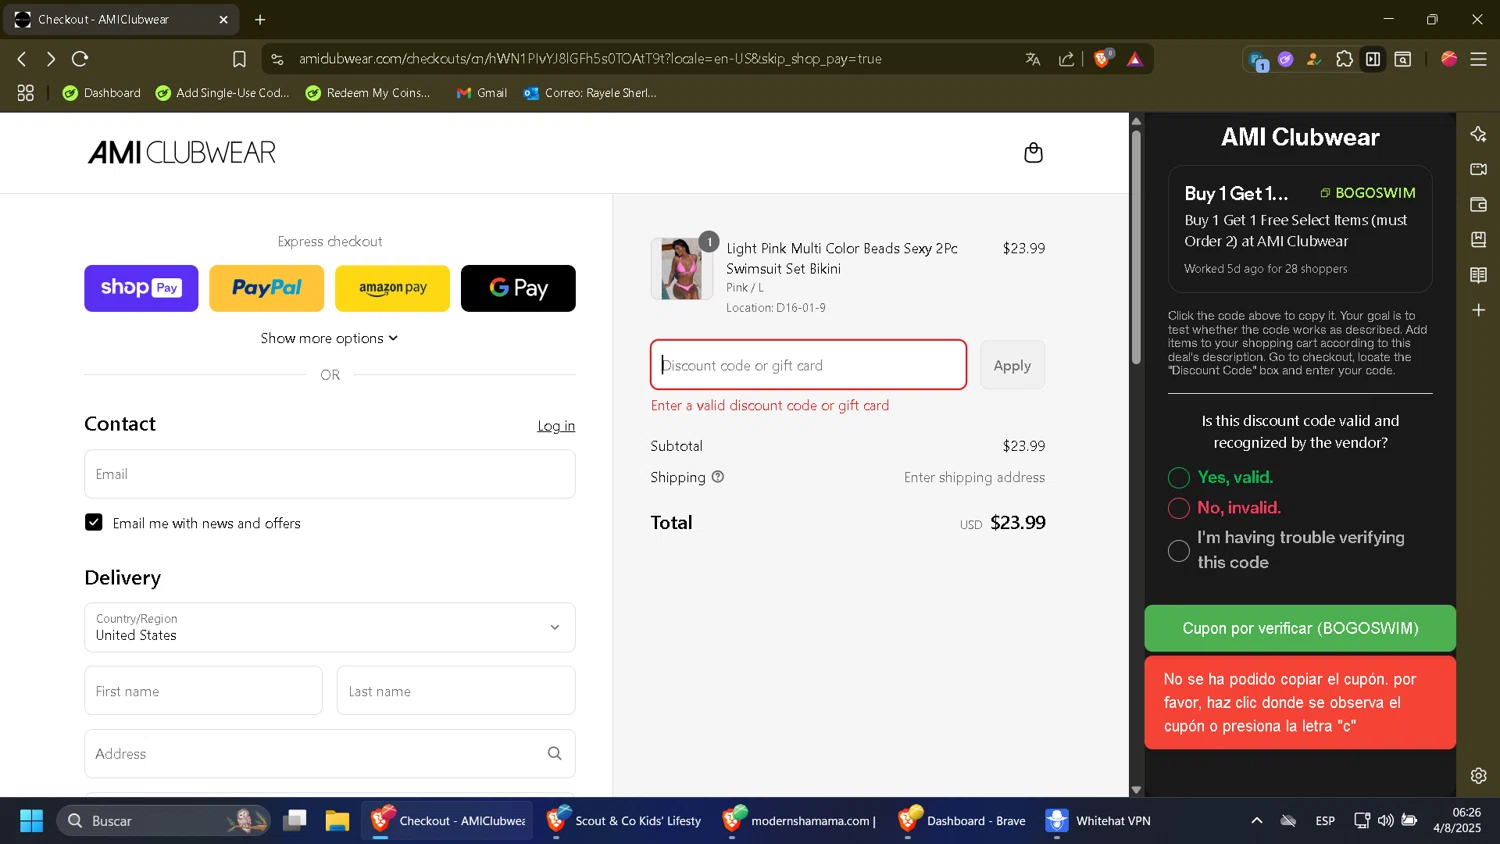The height and width of the screenshot is (844, 1500).
Task: Click the address search magnifier icon
Action: pos(554,753)
